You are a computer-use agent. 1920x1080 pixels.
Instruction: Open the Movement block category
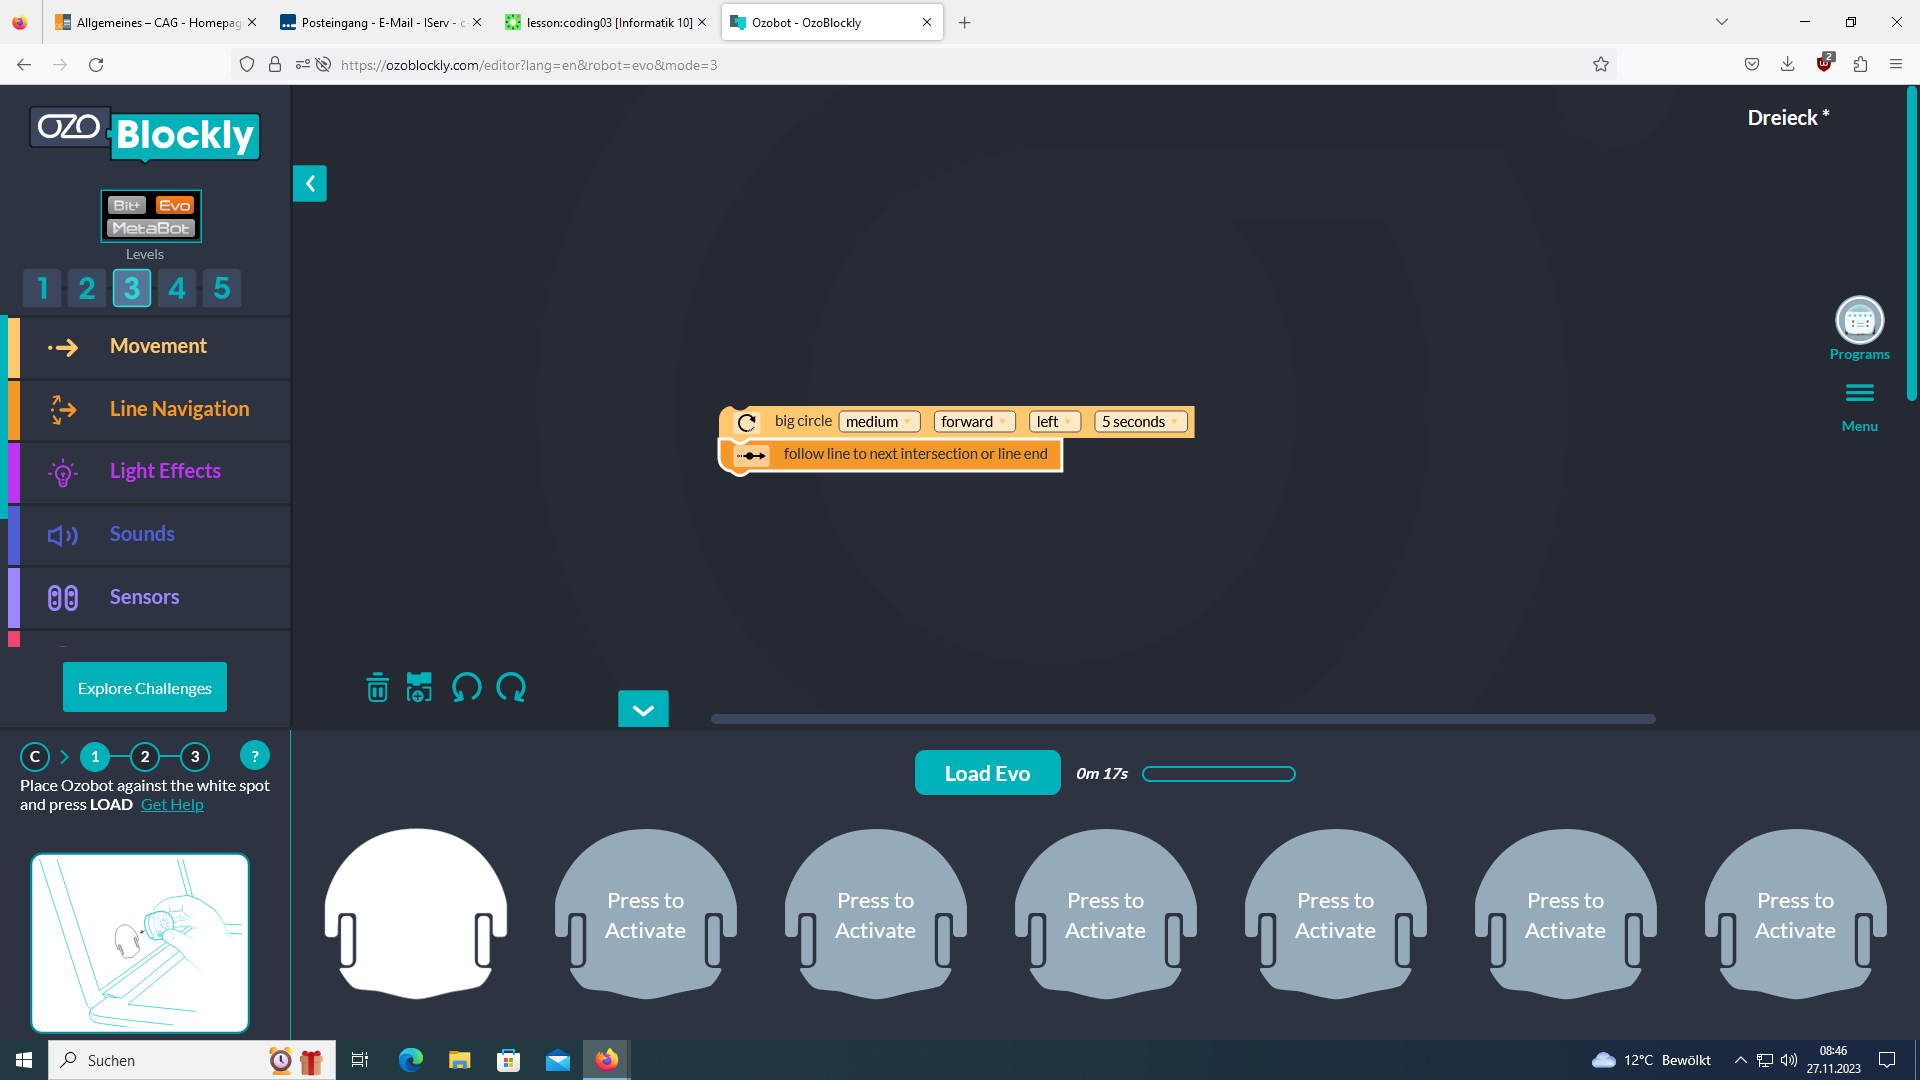[158, 347]
